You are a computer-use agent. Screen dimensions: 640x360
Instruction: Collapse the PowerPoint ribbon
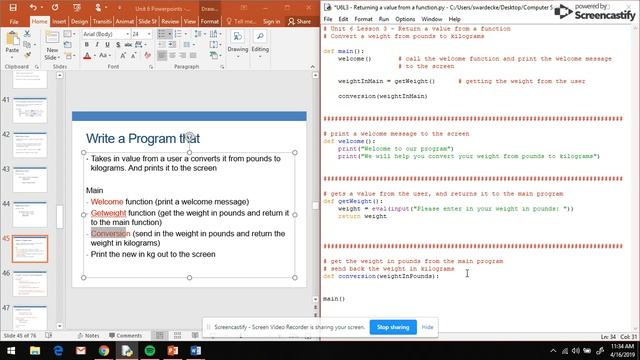pos(313,67)
